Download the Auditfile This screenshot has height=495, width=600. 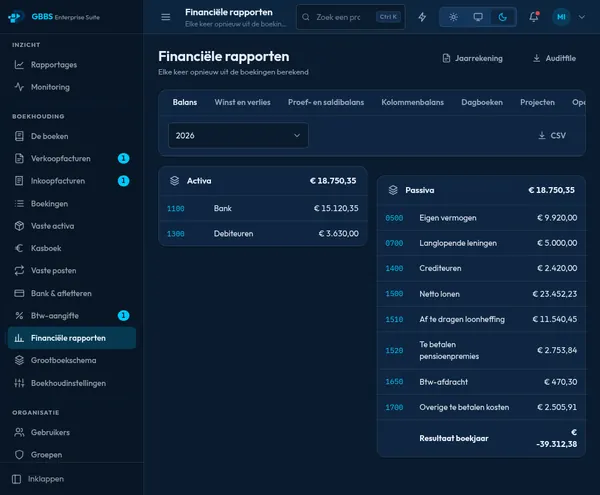pos(554,58)
